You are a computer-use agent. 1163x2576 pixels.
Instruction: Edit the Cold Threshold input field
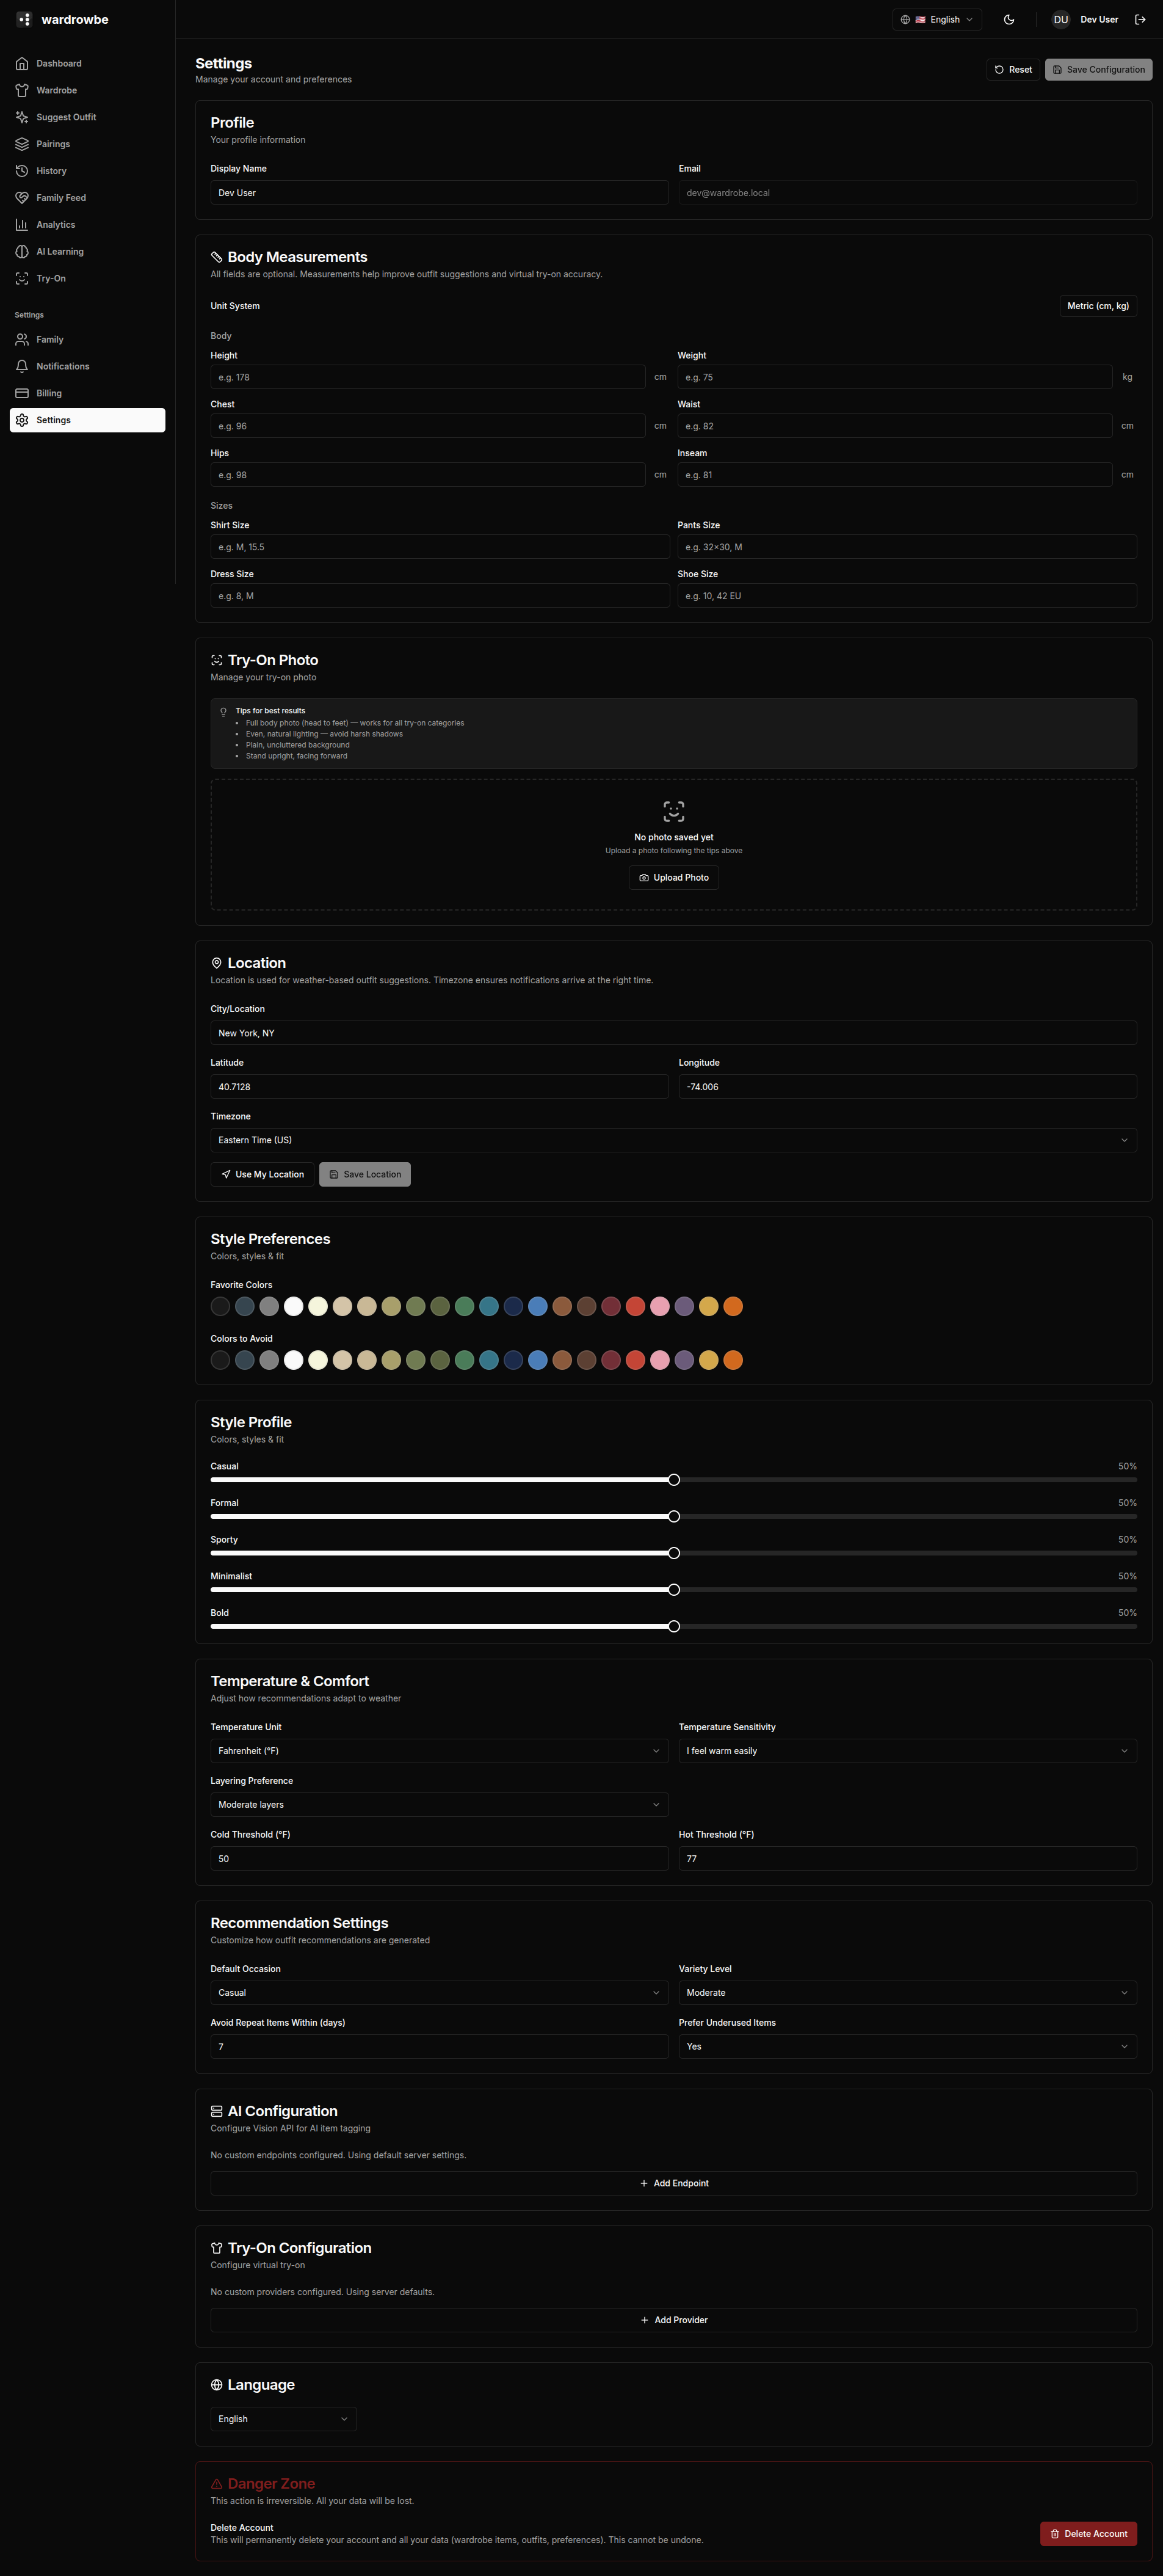click(x=438, y=1858)
